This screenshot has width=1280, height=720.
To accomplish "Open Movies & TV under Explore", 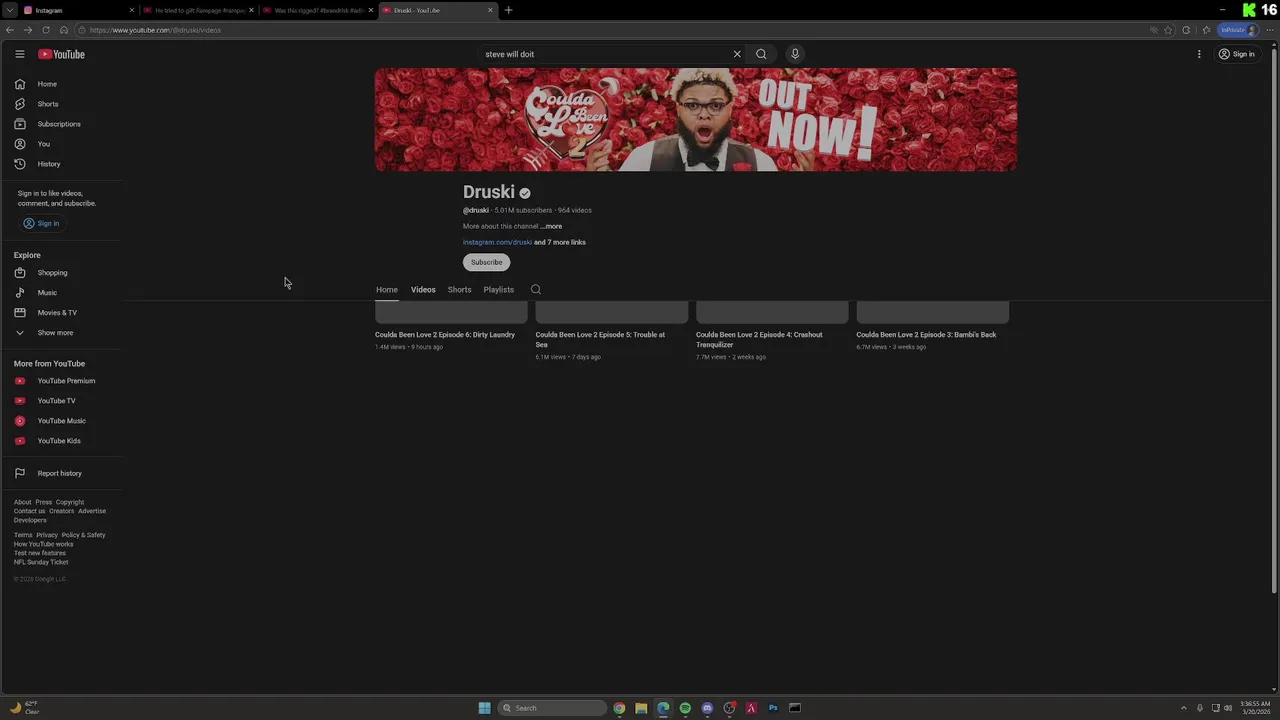I will [x=60, y=313].
